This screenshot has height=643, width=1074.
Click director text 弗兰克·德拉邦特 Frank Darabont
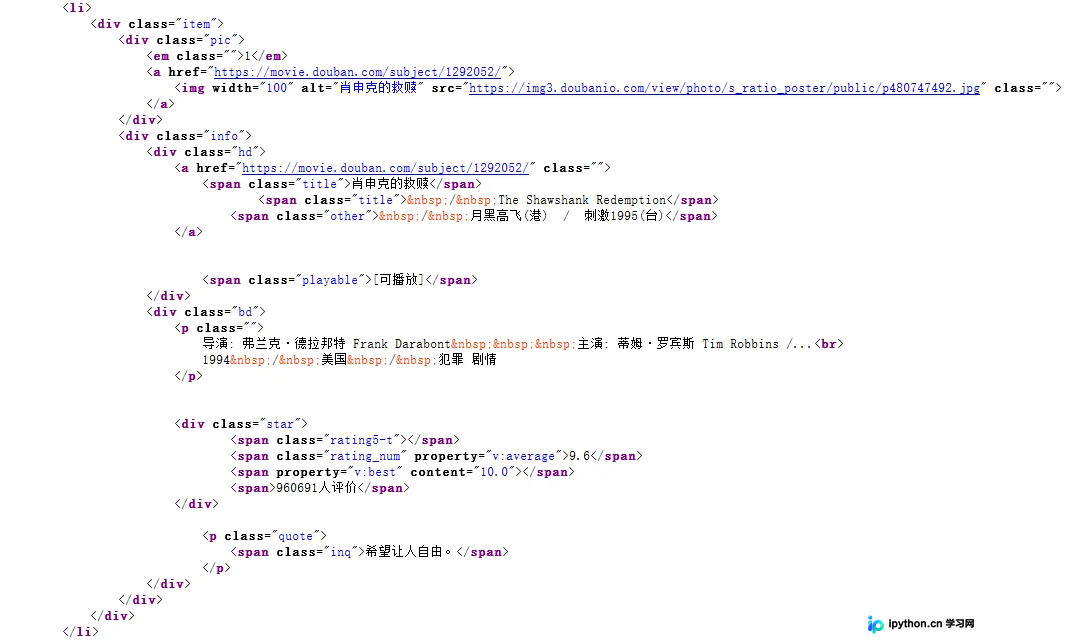pyautogui.click(x=346, y=344)
